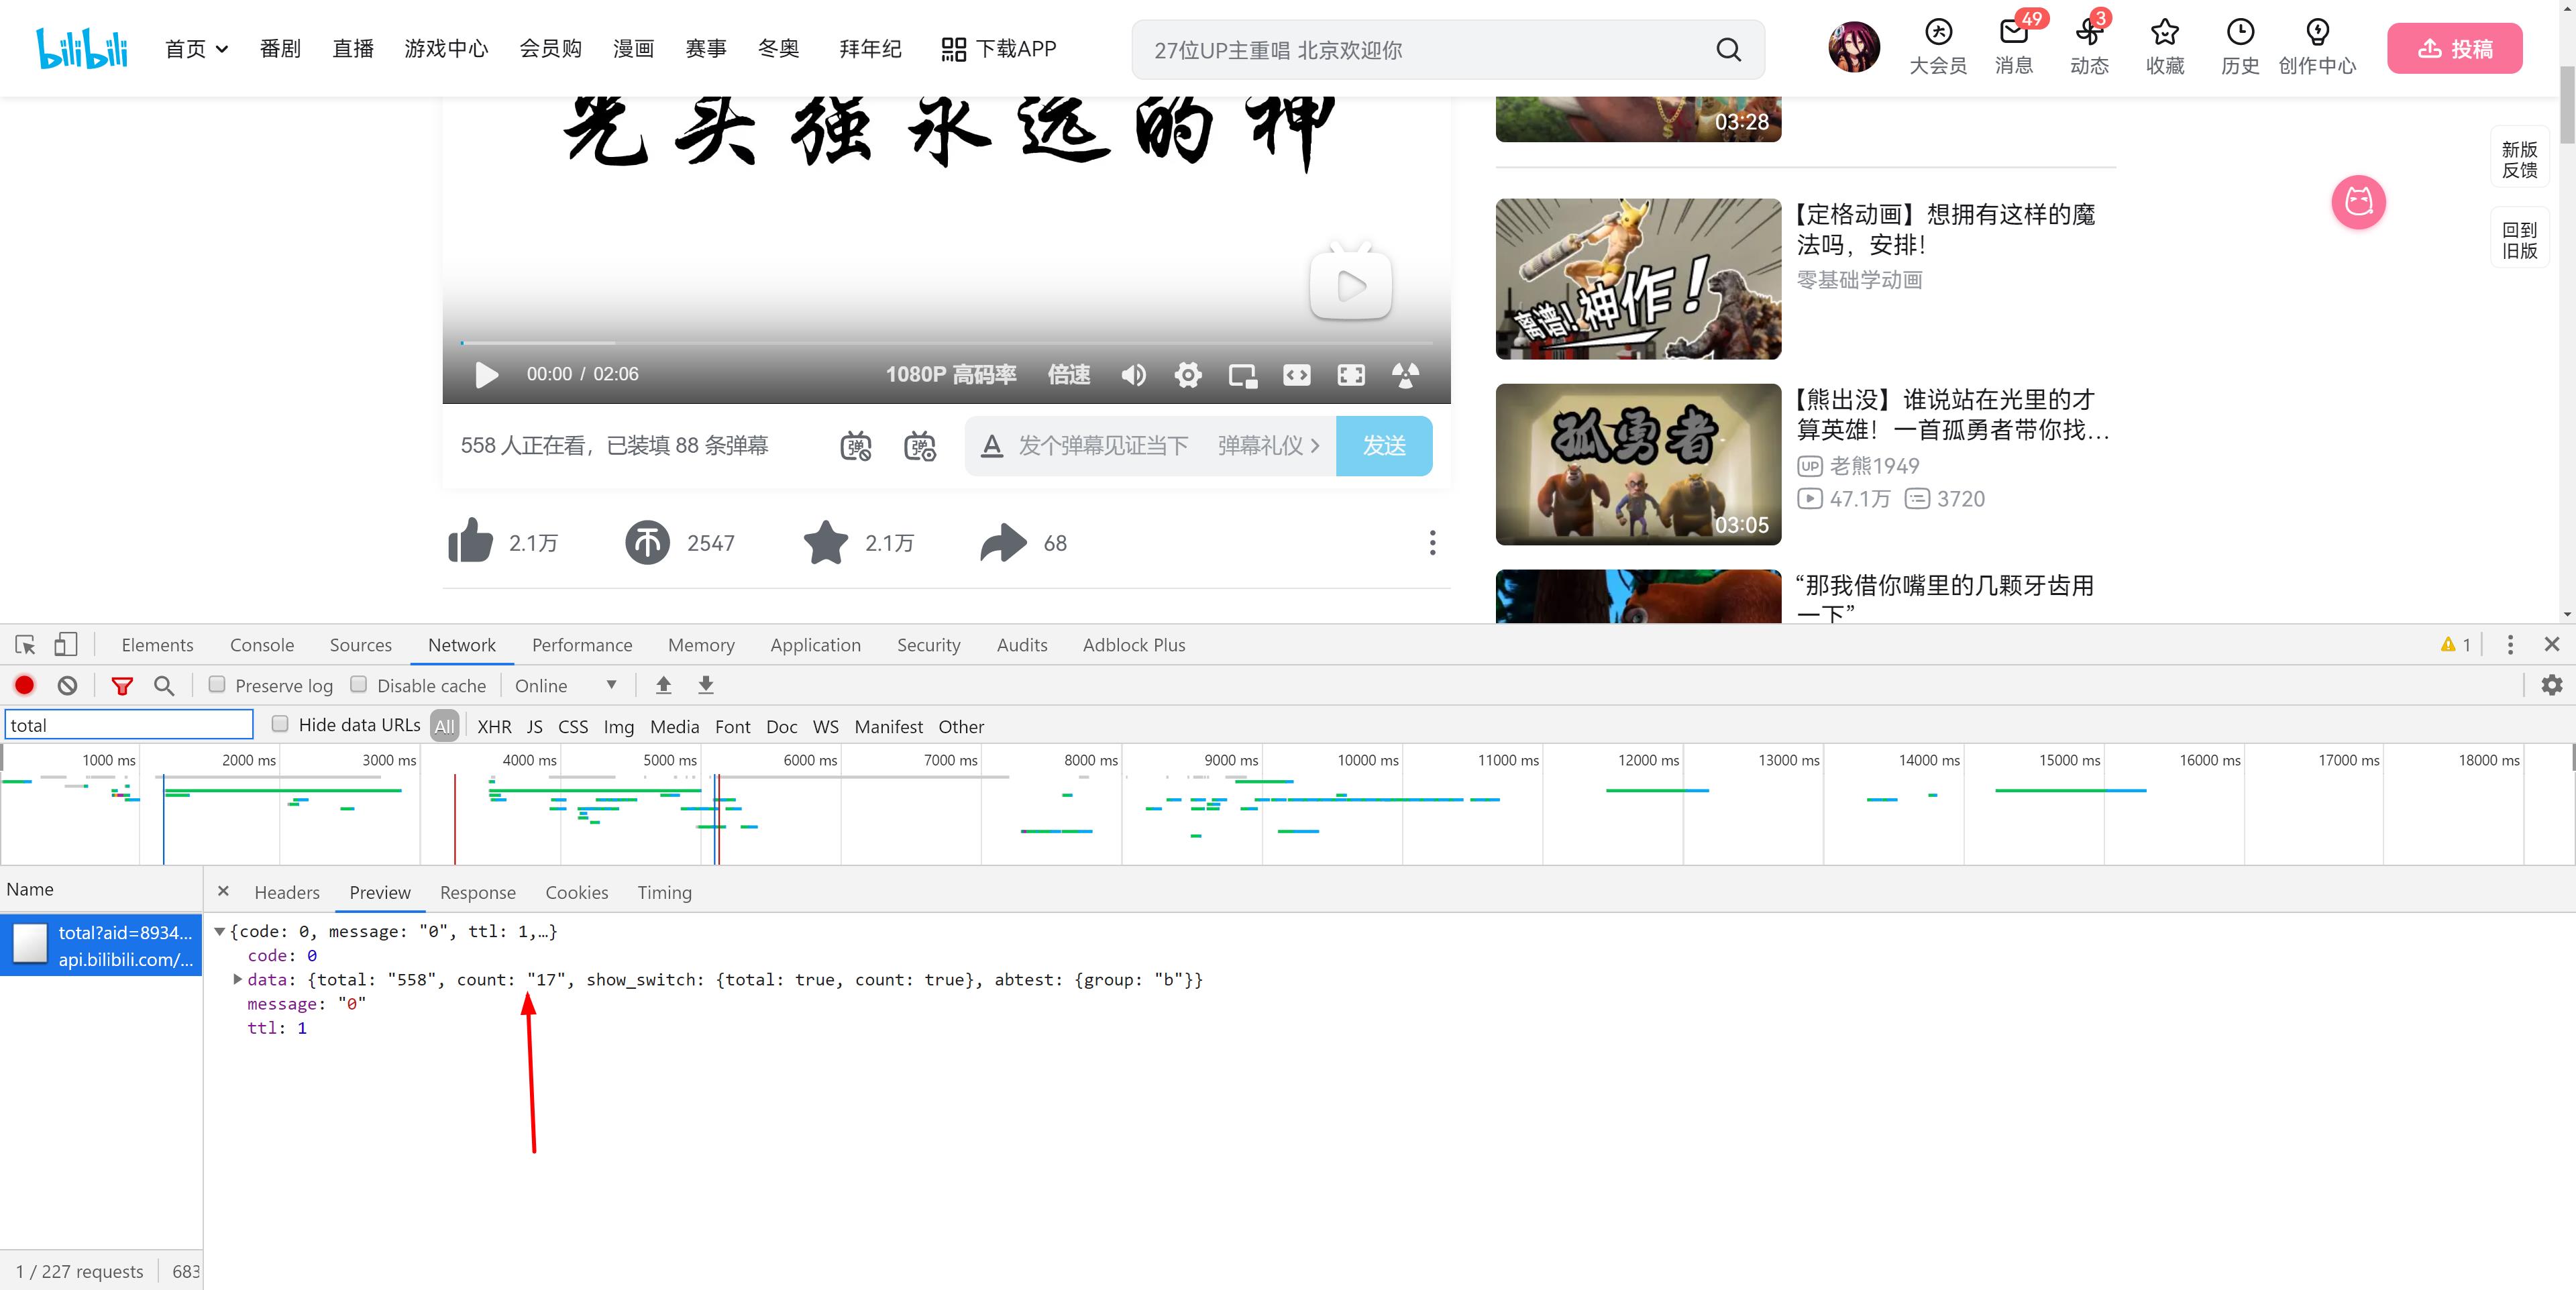Open 历史 history clock icon
The width and height of the screenshot is (2576, 1290).
tap(2240, 48)
